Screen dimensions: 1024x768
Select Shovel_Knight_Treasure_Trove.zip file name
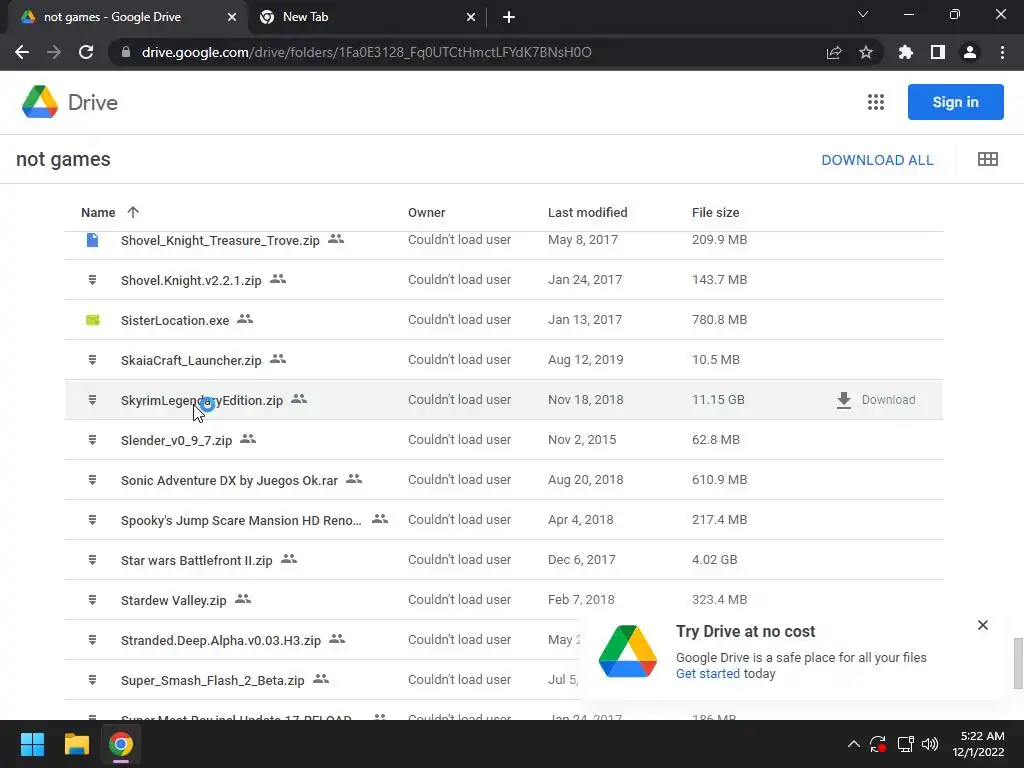220,240
